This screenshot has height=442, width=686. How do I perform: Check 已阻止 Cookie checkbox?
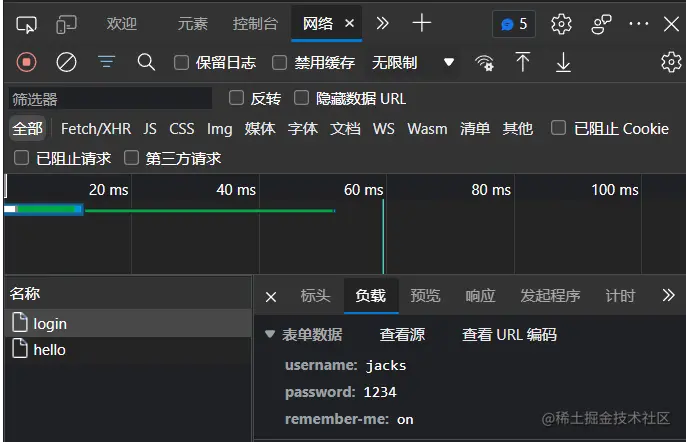(558, 128)
